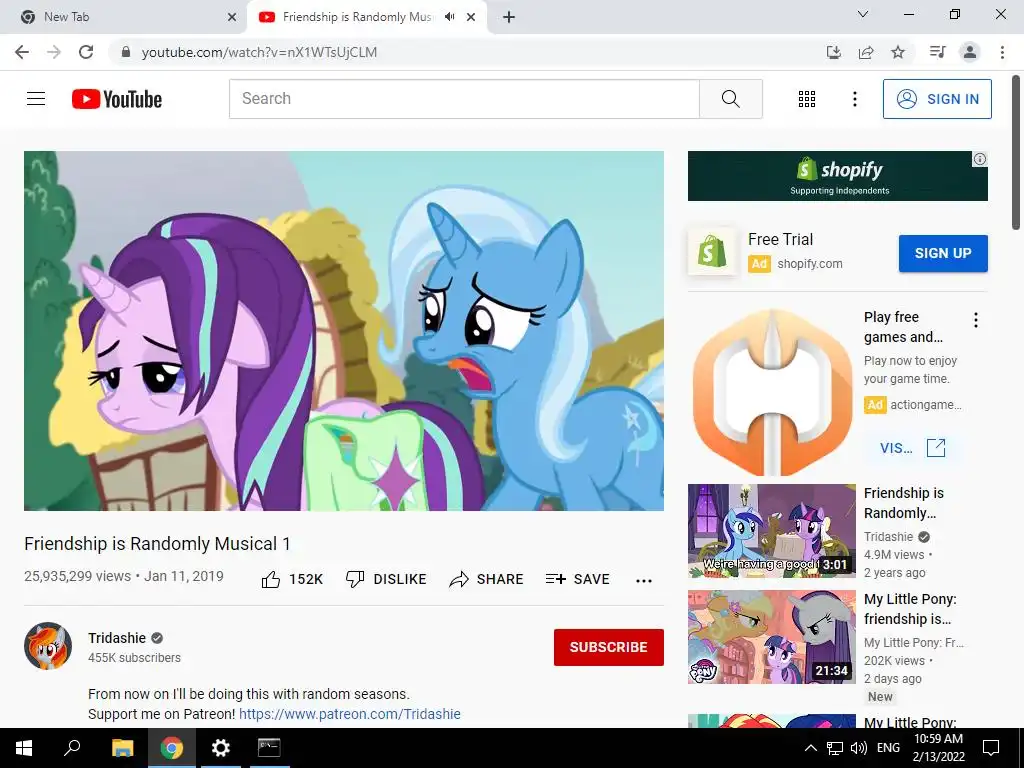
Task: Click the Chrome address bar URL
Action: (259, 52)
